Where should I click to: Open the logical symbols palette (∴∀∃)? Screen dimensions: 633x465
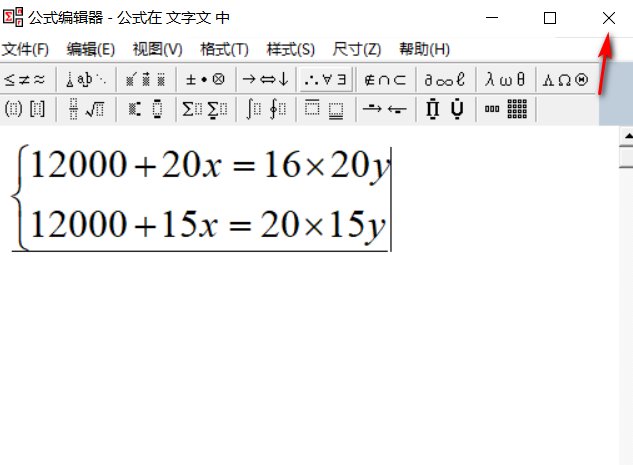[x=325, y=80]
